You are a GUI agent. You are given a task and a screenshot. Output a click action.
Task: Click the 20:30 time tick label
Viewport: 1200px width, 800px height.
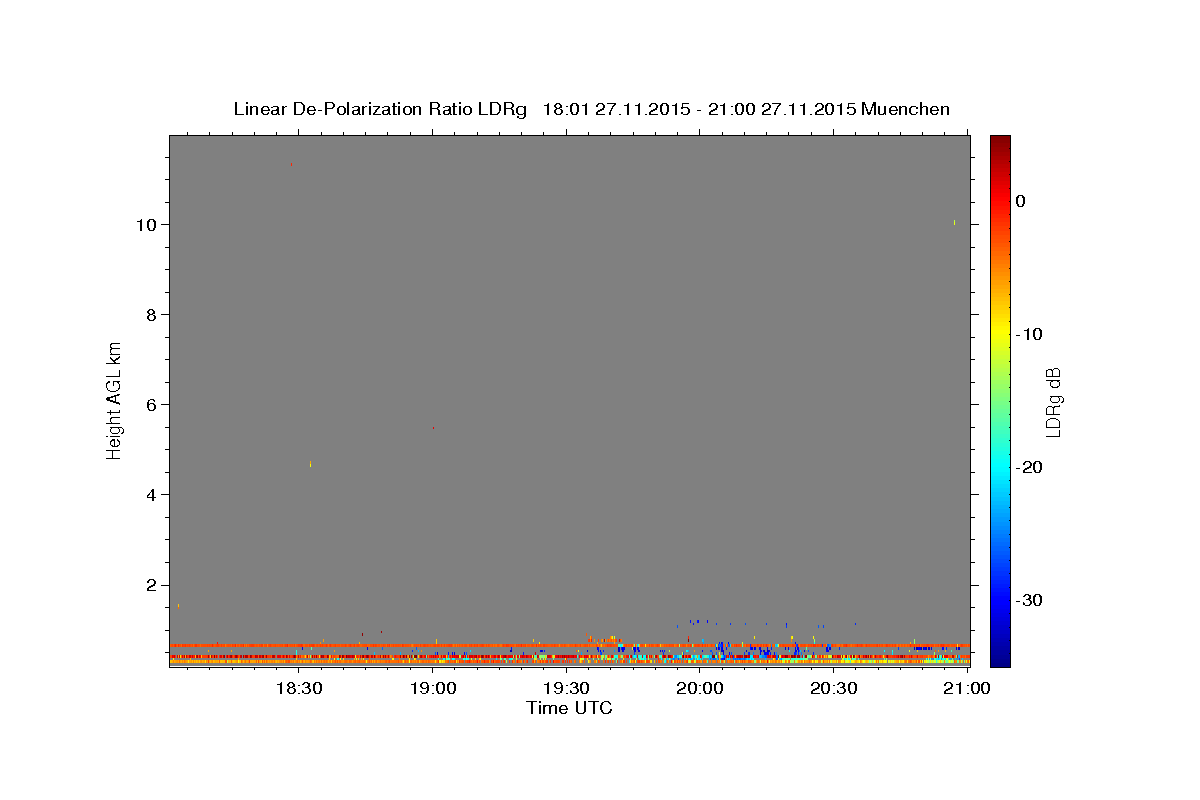click(834, 689)
